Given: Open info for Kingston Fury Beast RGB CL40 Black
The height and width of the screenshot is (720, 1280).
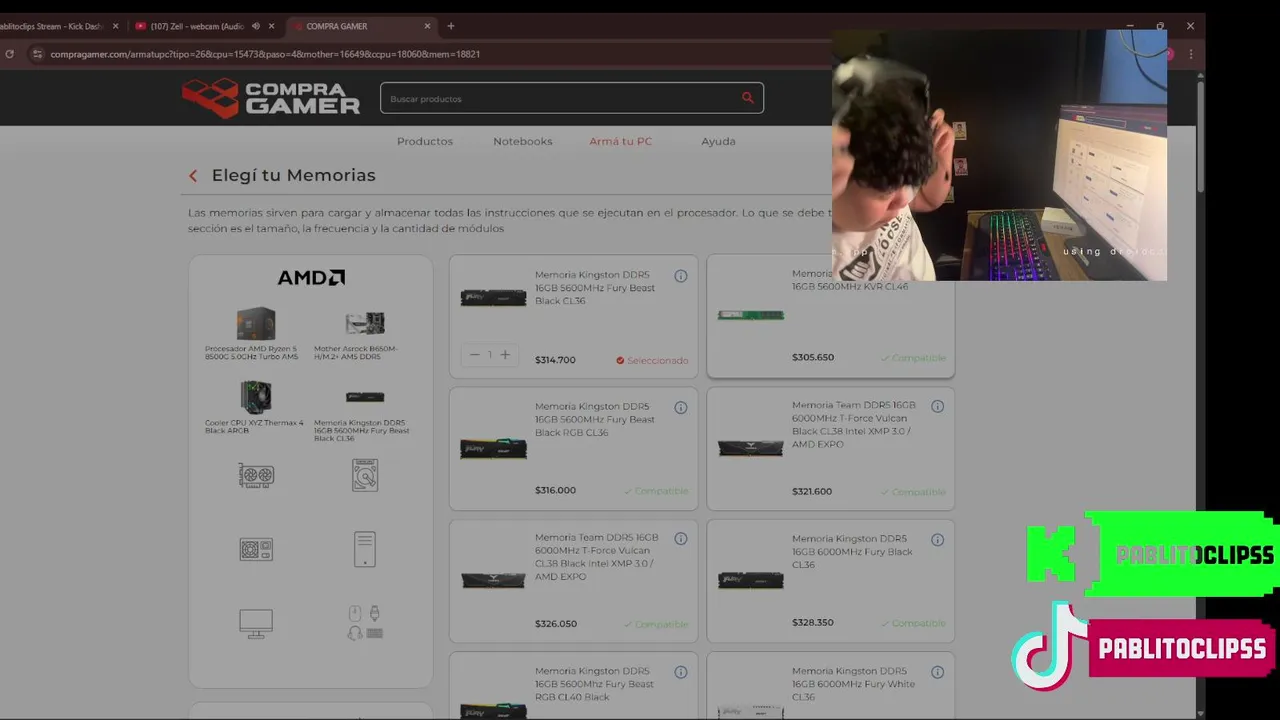Looking at the screenshot, I should [681, 672].
